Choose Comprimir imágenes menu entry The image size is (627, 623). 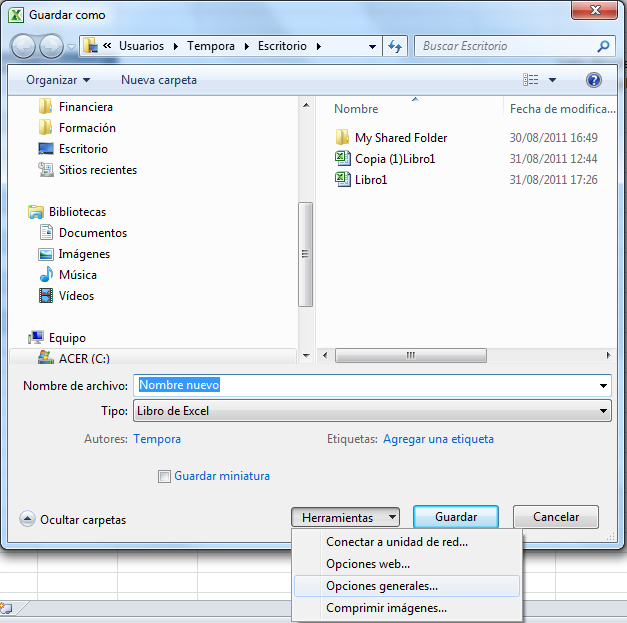coord(407,608)
